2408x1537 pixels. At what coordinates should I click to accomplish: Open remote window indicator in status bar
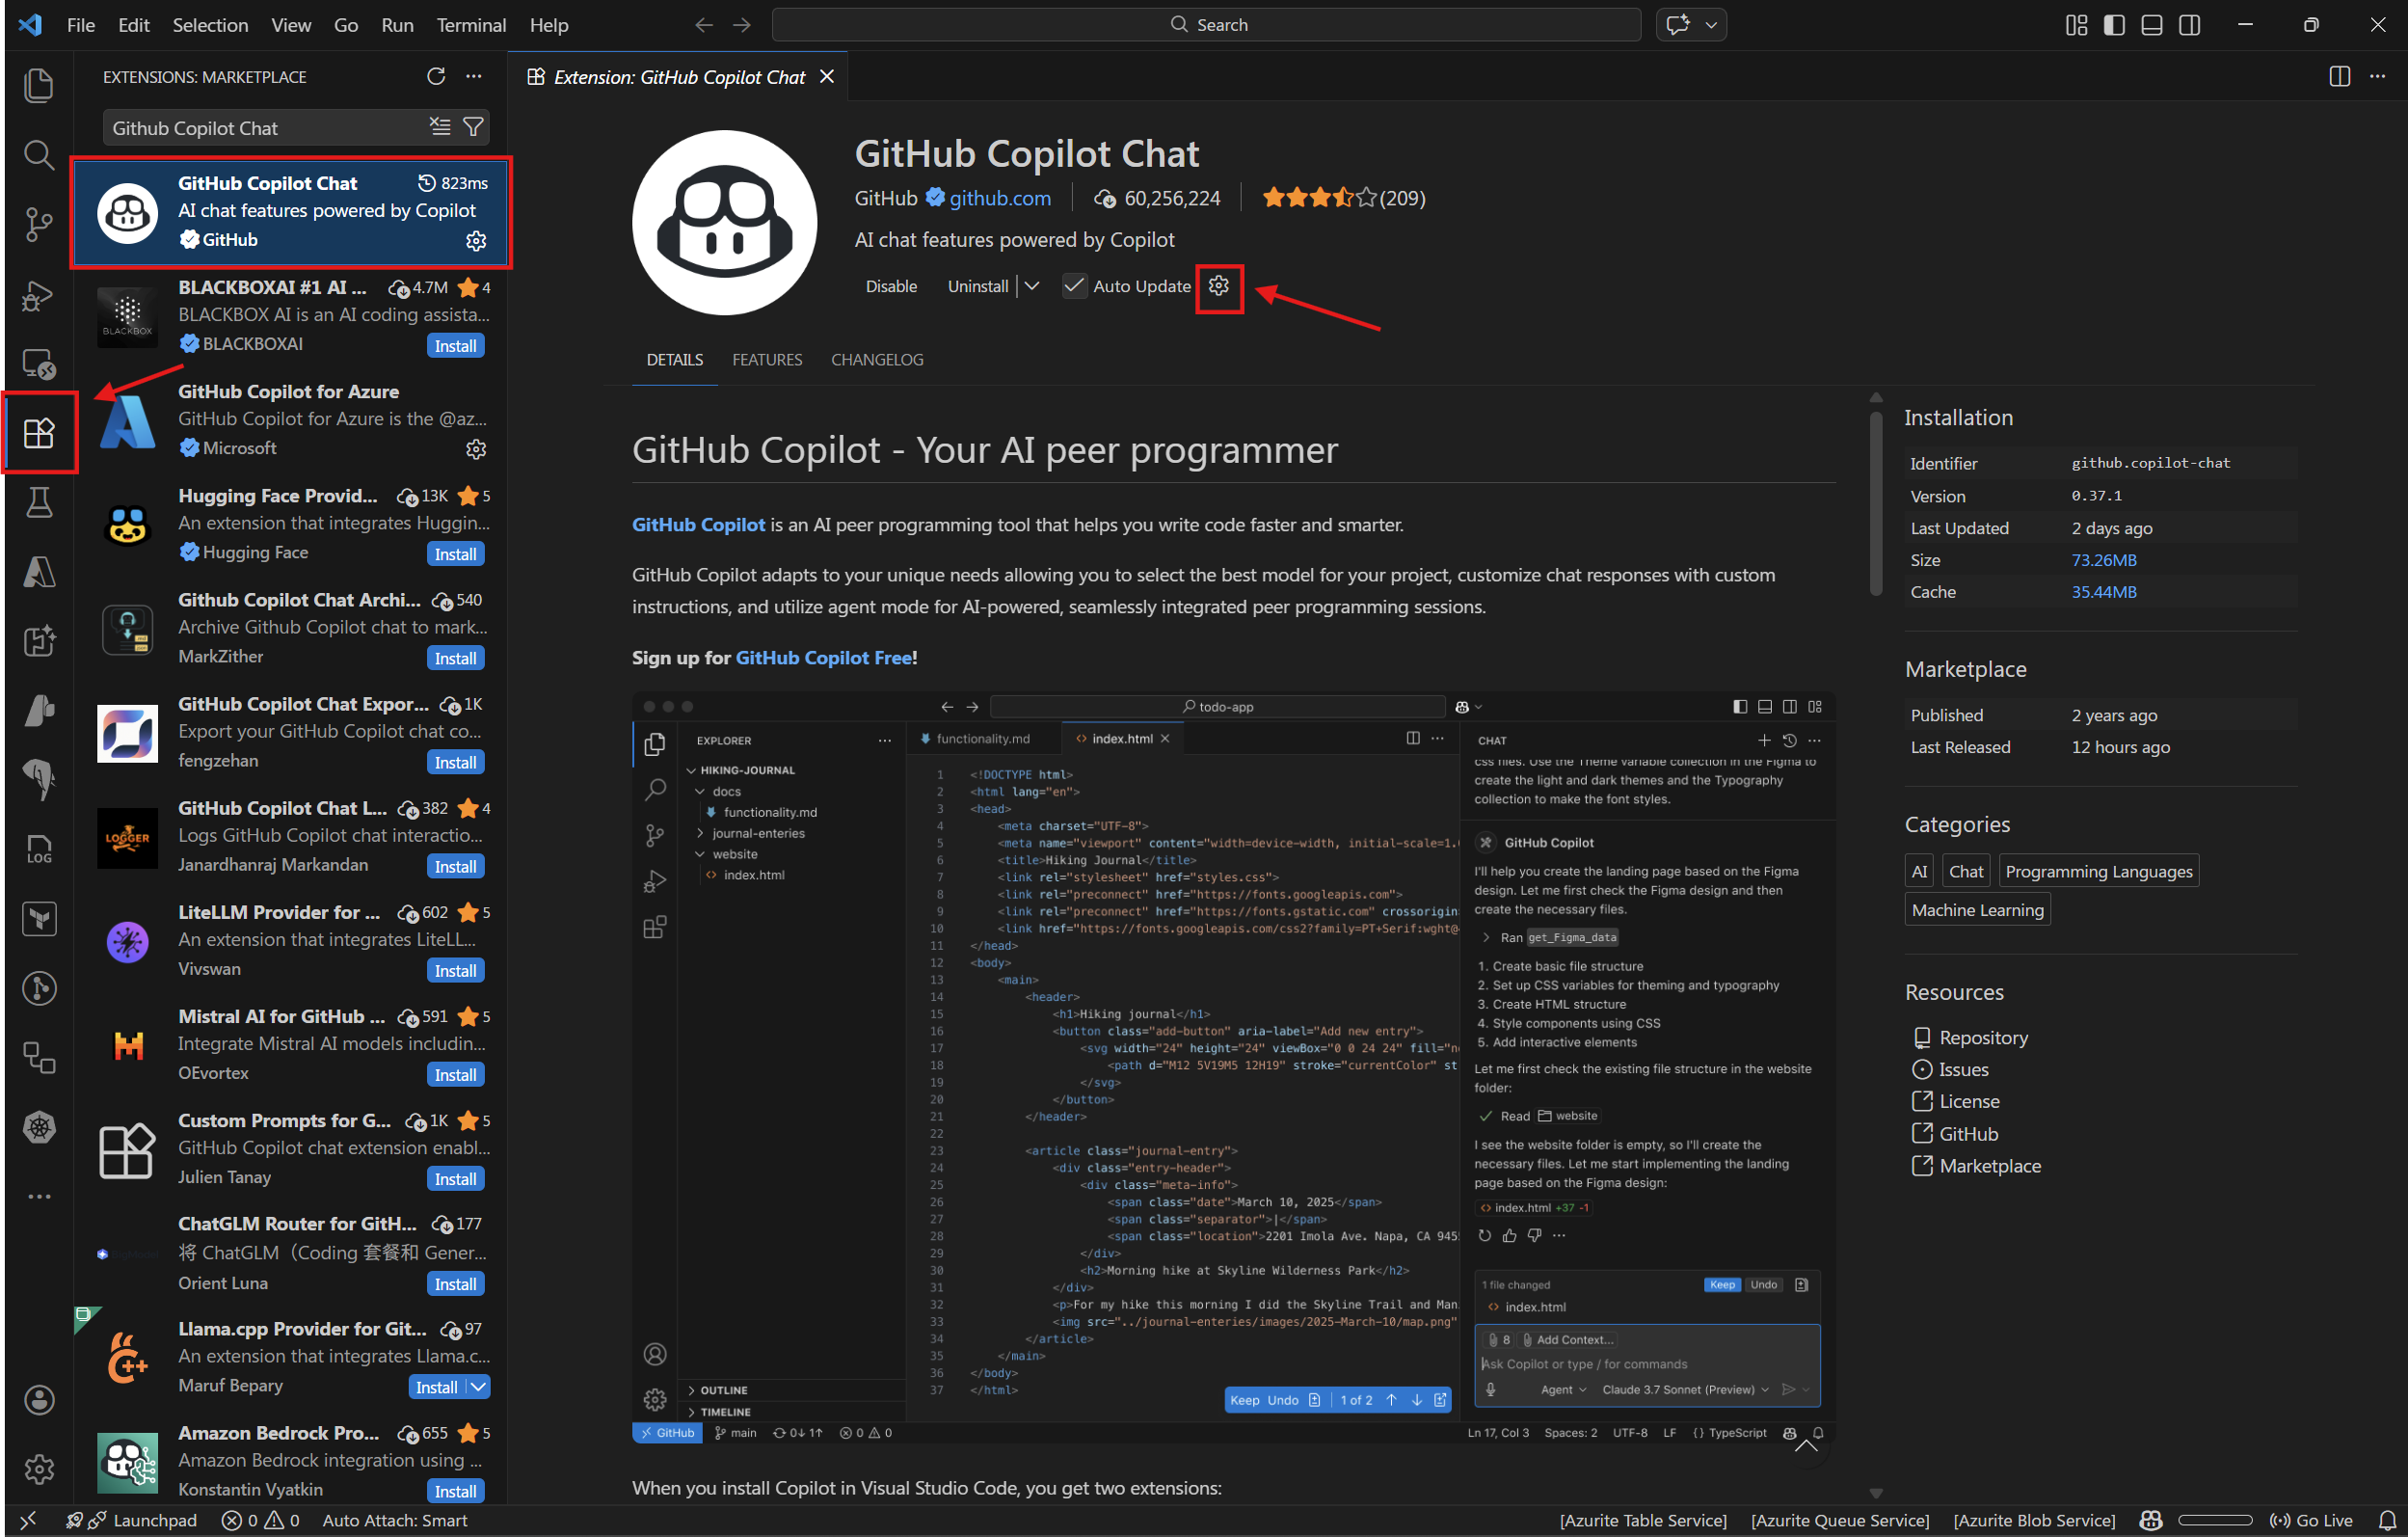click(x=28, y=1520)
